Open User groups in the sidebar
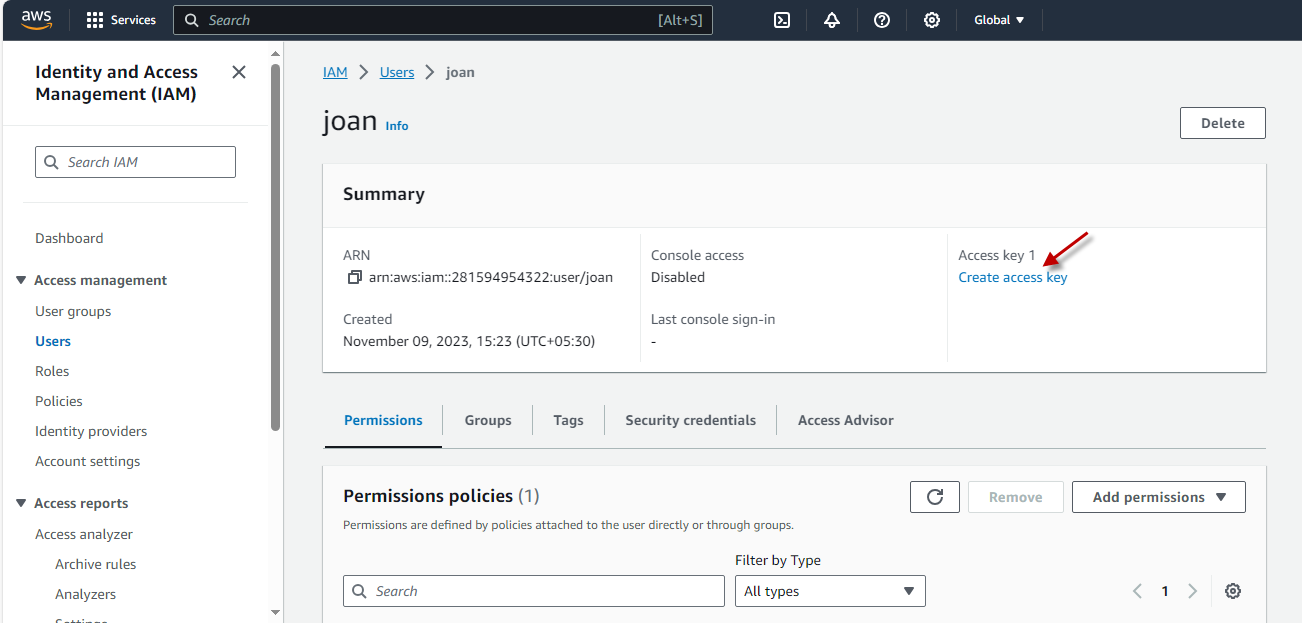Viewport: 1302px width, 623px height. (73, 311)
